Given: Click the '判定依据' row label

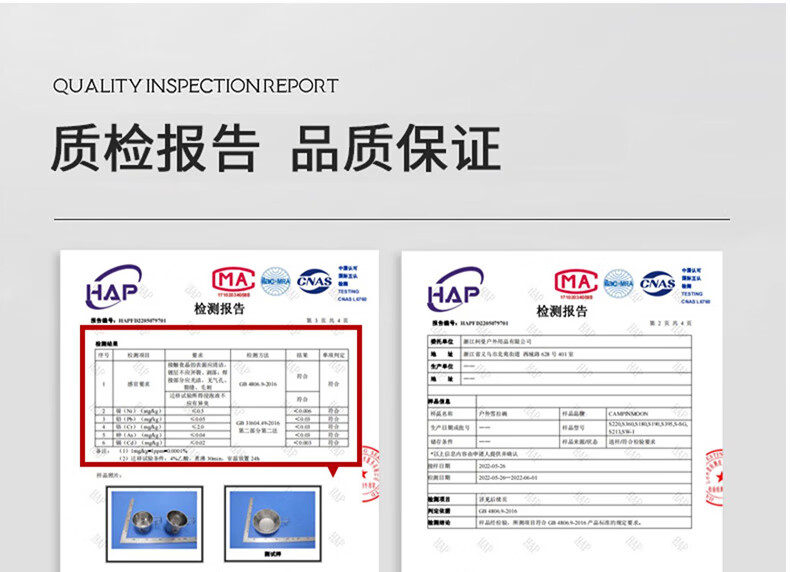Looking at the screenshot, I should 441,511.
